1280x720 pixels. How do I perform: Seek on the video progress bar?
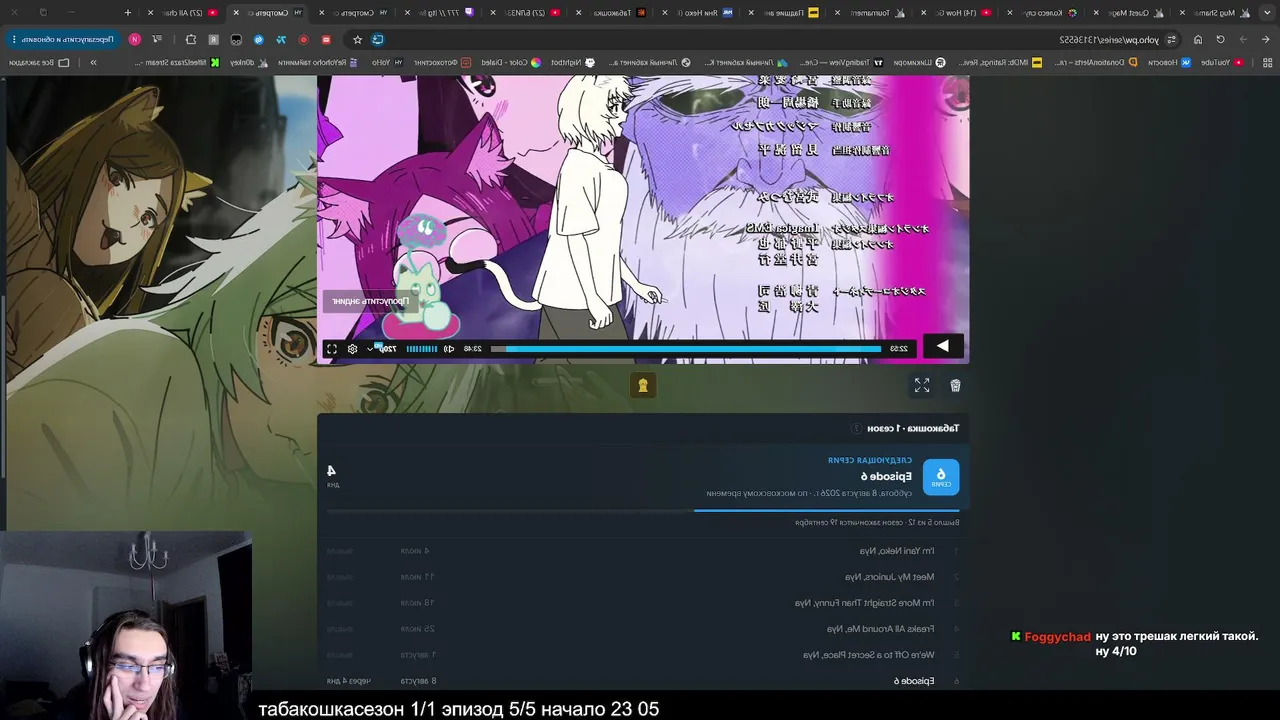[686, 349]
